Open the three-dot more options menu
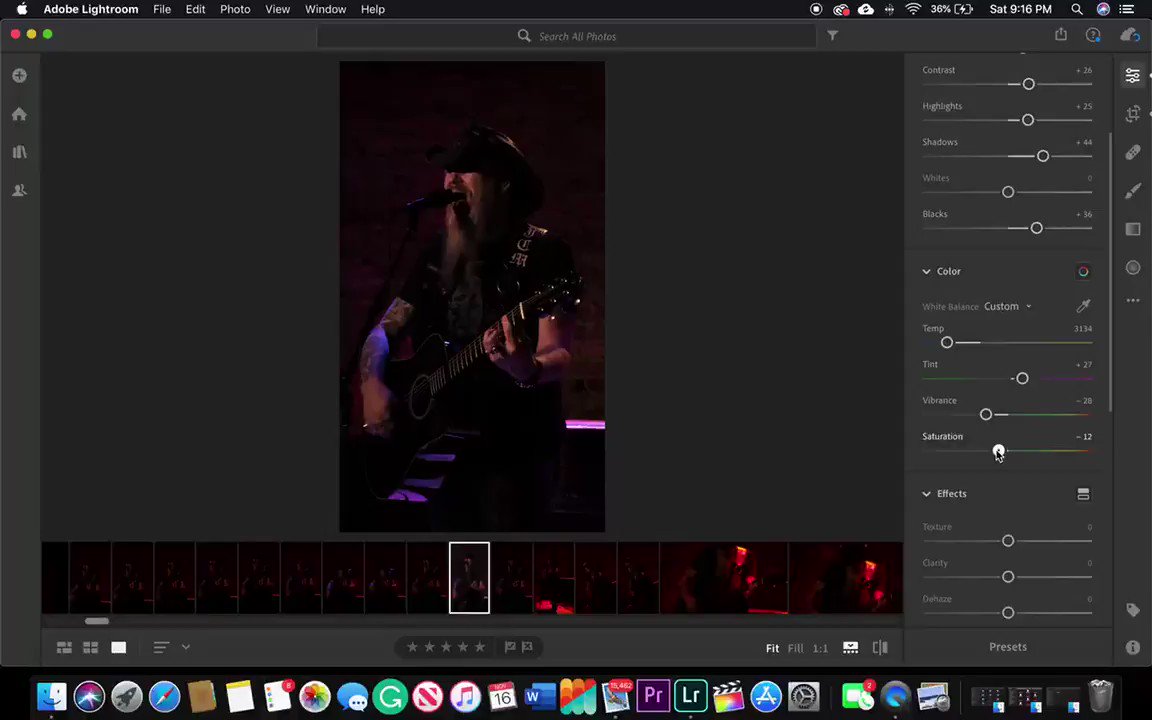Screen dimensions: 1152x720 pyautogui.click(x=1132, y=300)
